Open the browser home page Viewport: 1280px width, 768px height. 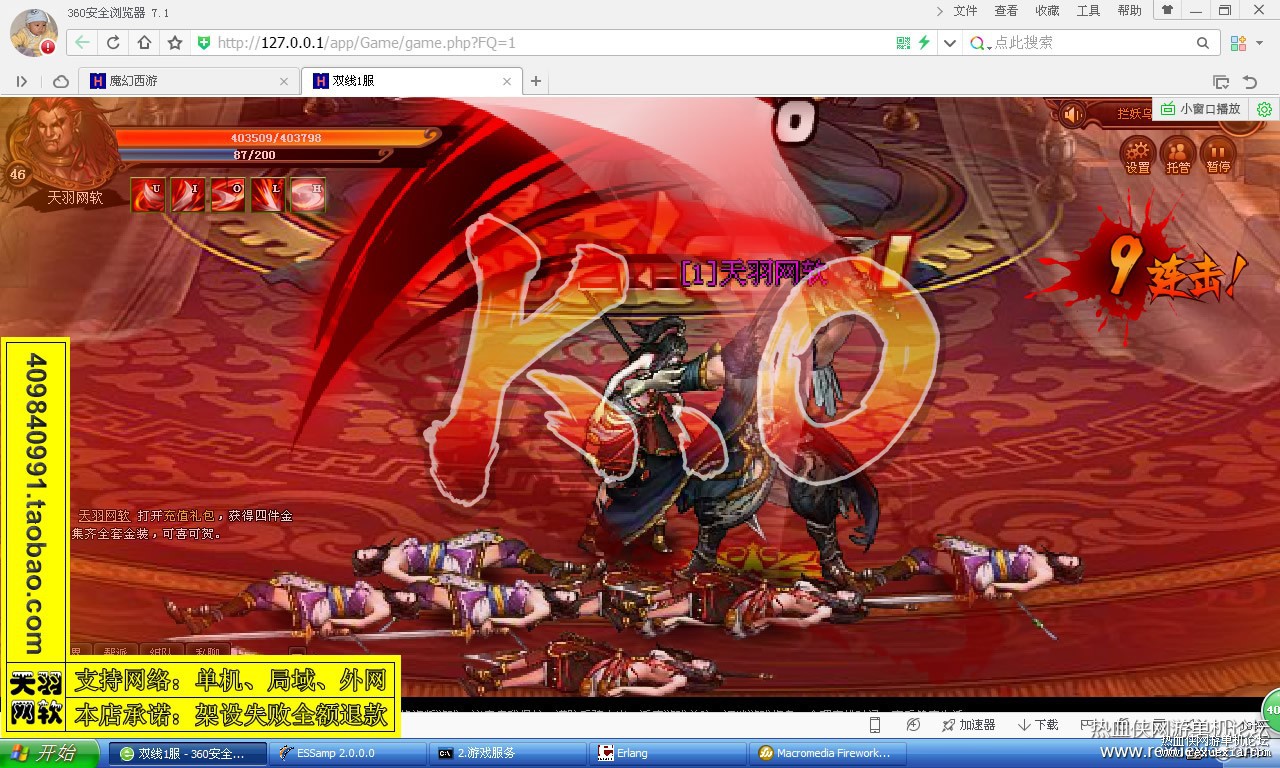click(144, 43)
